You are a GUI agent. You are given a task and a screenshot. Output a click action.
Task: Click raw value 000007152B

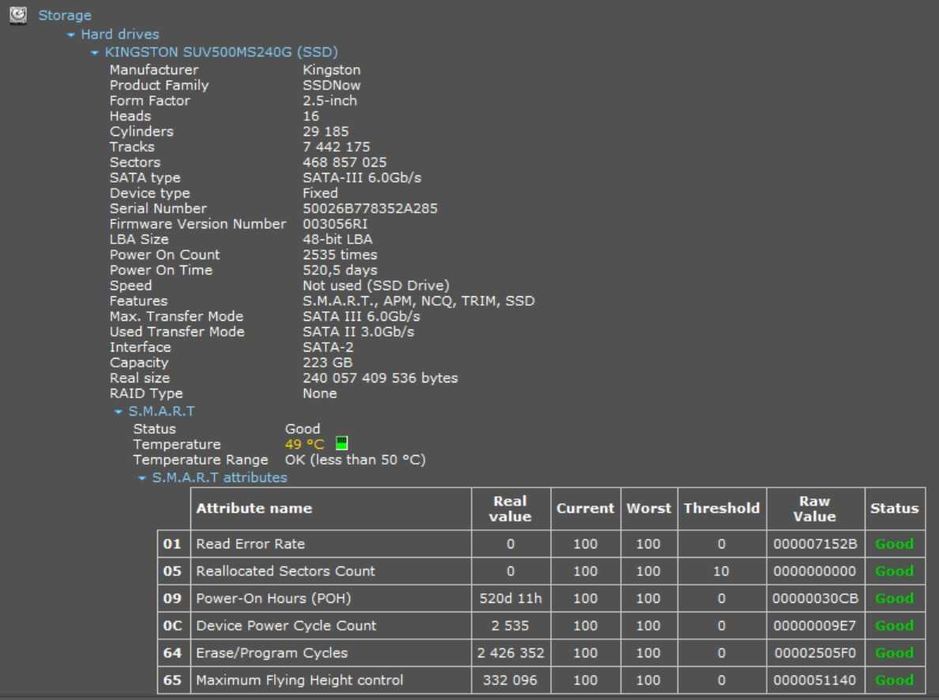(x=815, y=544)
